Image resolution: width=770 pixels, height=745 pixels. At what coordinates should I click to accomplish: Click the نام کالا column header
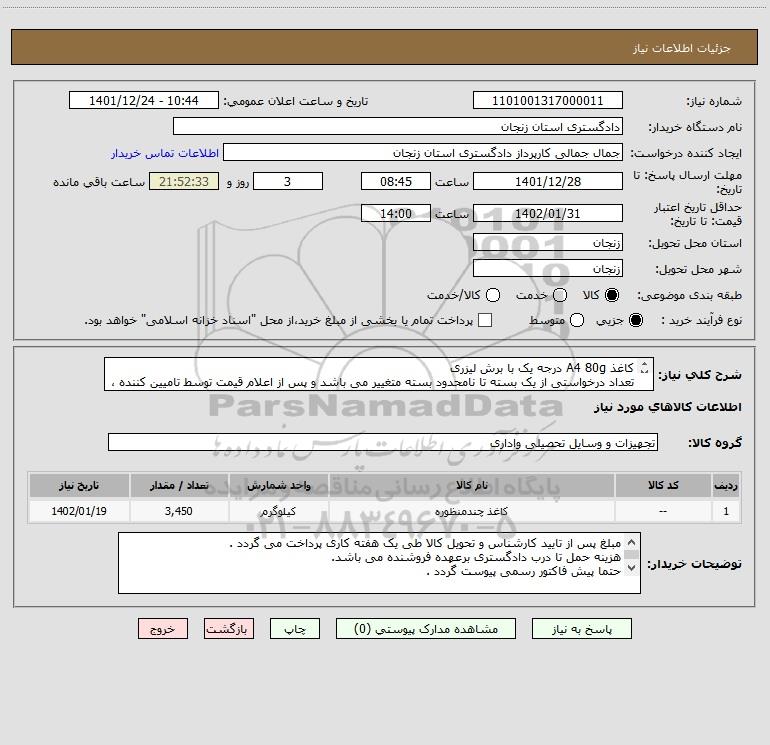[x=471, y=485]
